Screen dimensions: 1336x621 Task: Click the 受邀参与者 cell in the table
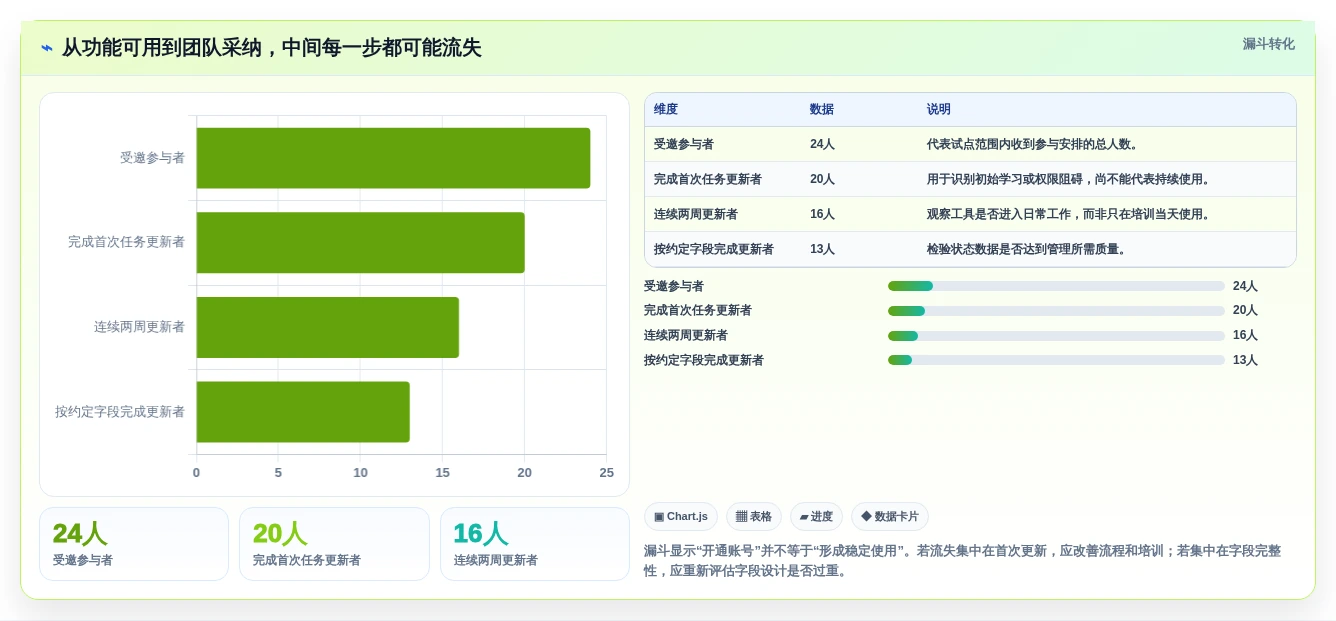coord(684,144)
